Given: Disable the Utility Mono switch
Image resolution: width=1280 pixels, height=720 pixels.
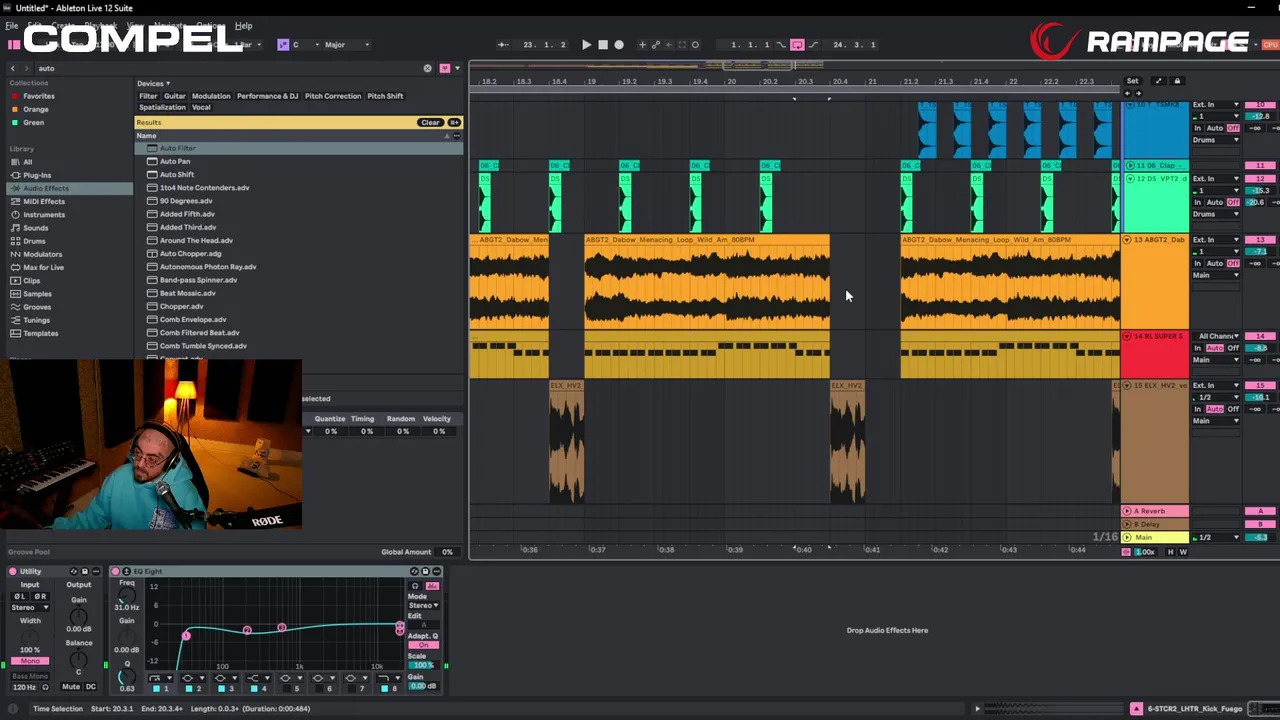Looking at the screenshot, I should pos(30,661).
